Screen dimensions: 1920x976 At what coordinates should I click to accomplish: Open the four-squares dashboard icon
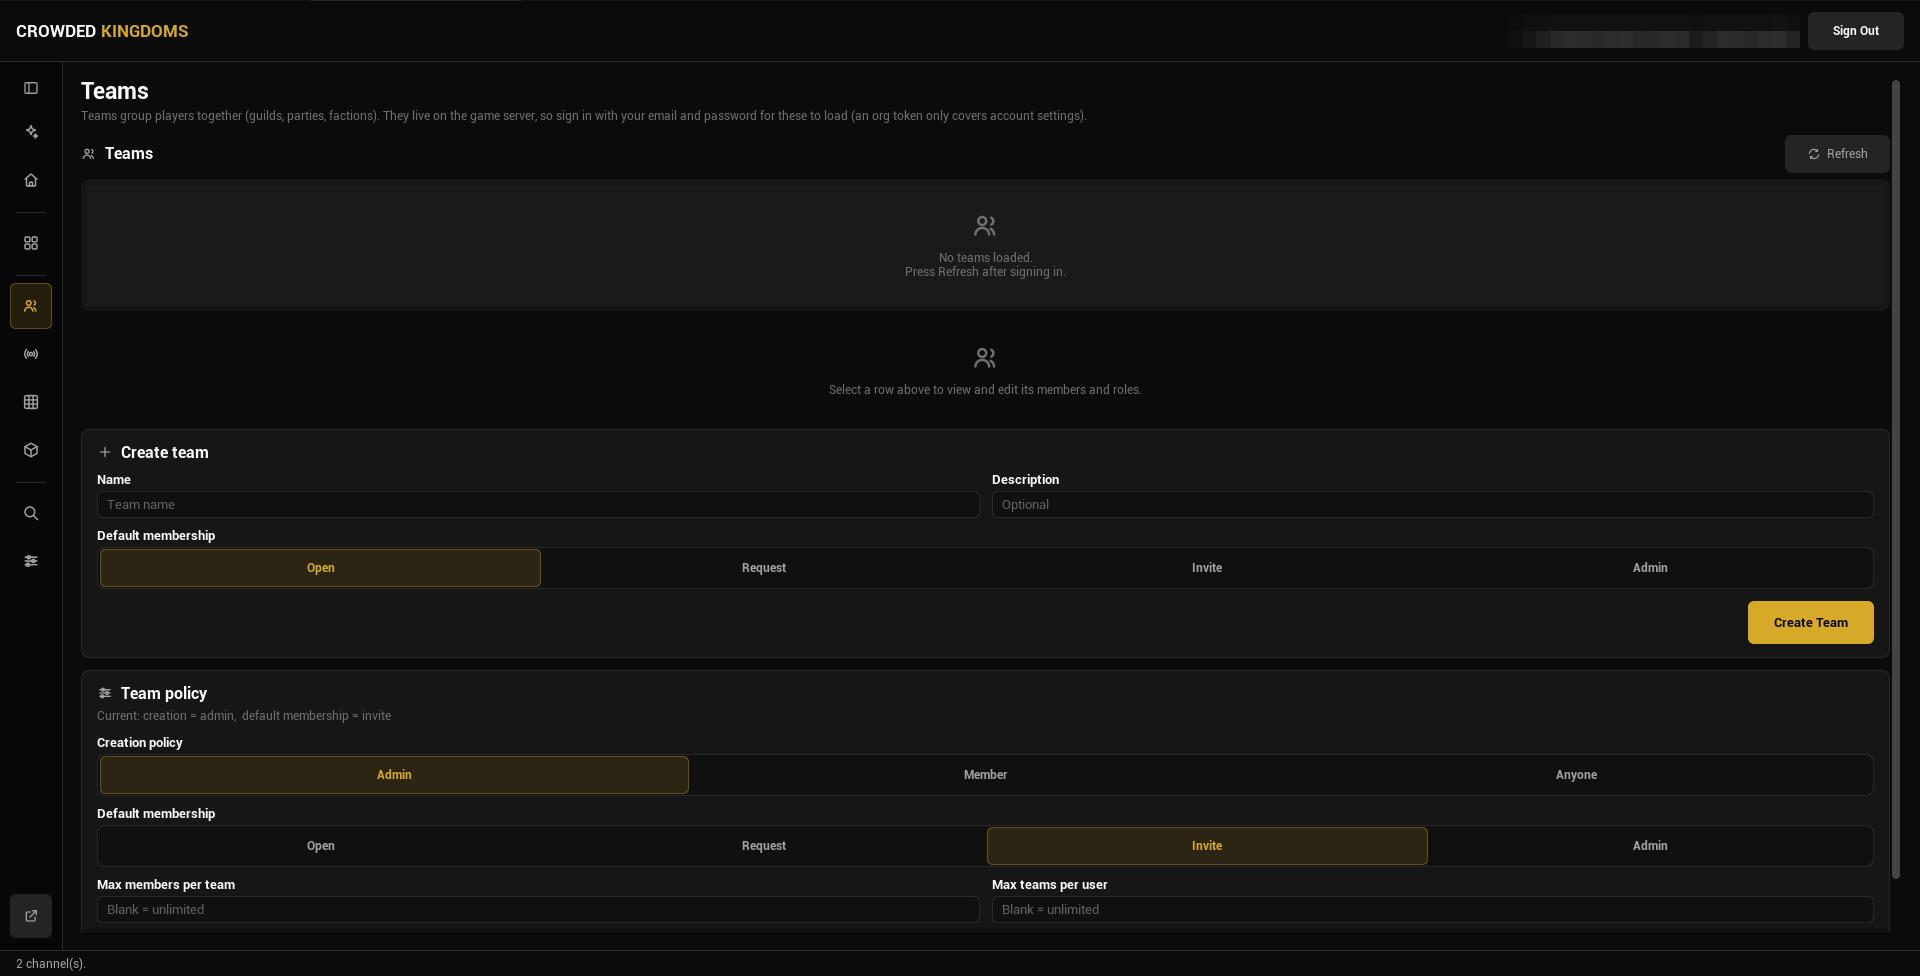(31, 243)
